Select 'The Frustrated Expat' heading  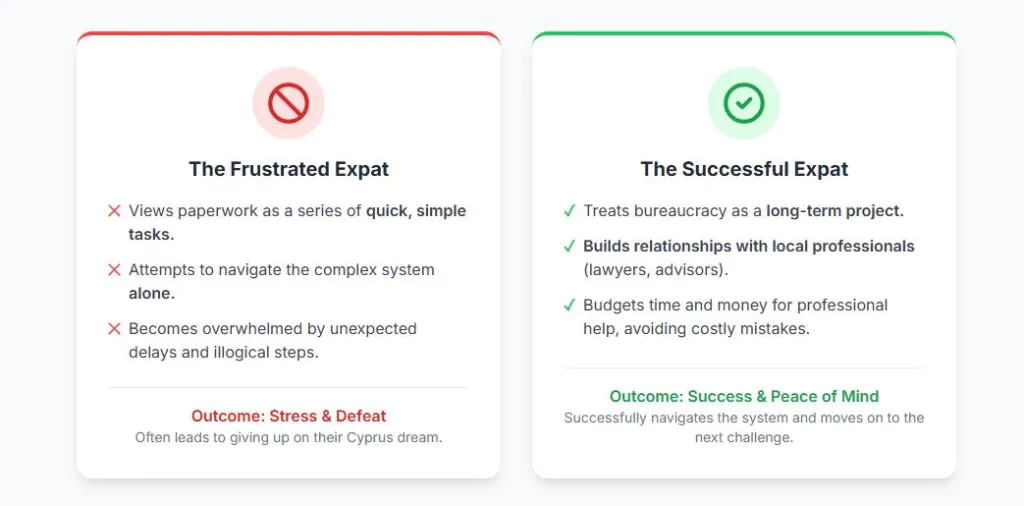[288, 169]
